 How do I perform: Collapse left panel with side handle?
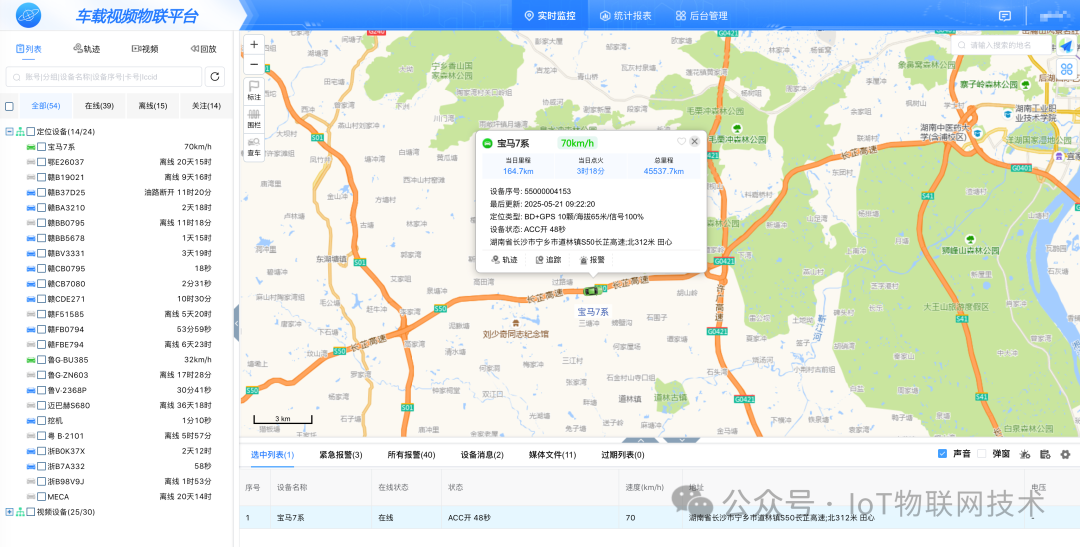pos(236,322)
